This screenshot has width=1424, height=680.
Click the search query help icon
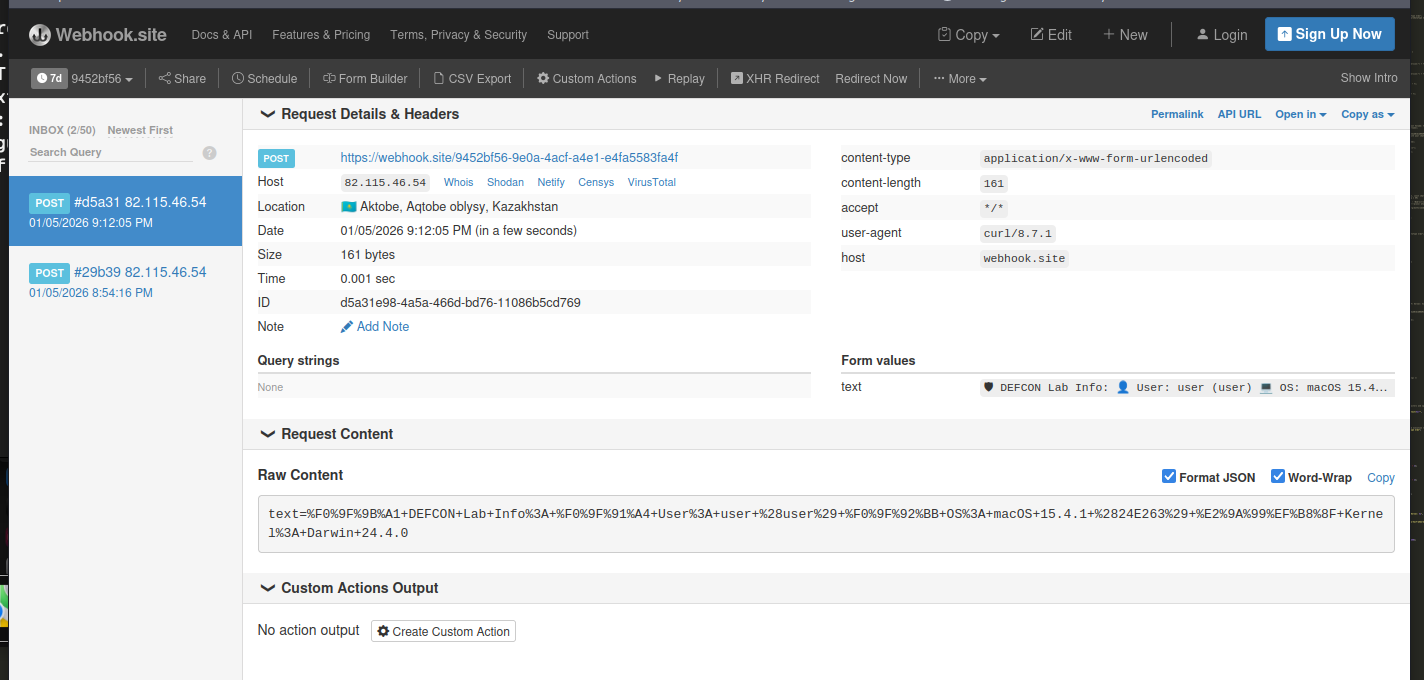210,153
